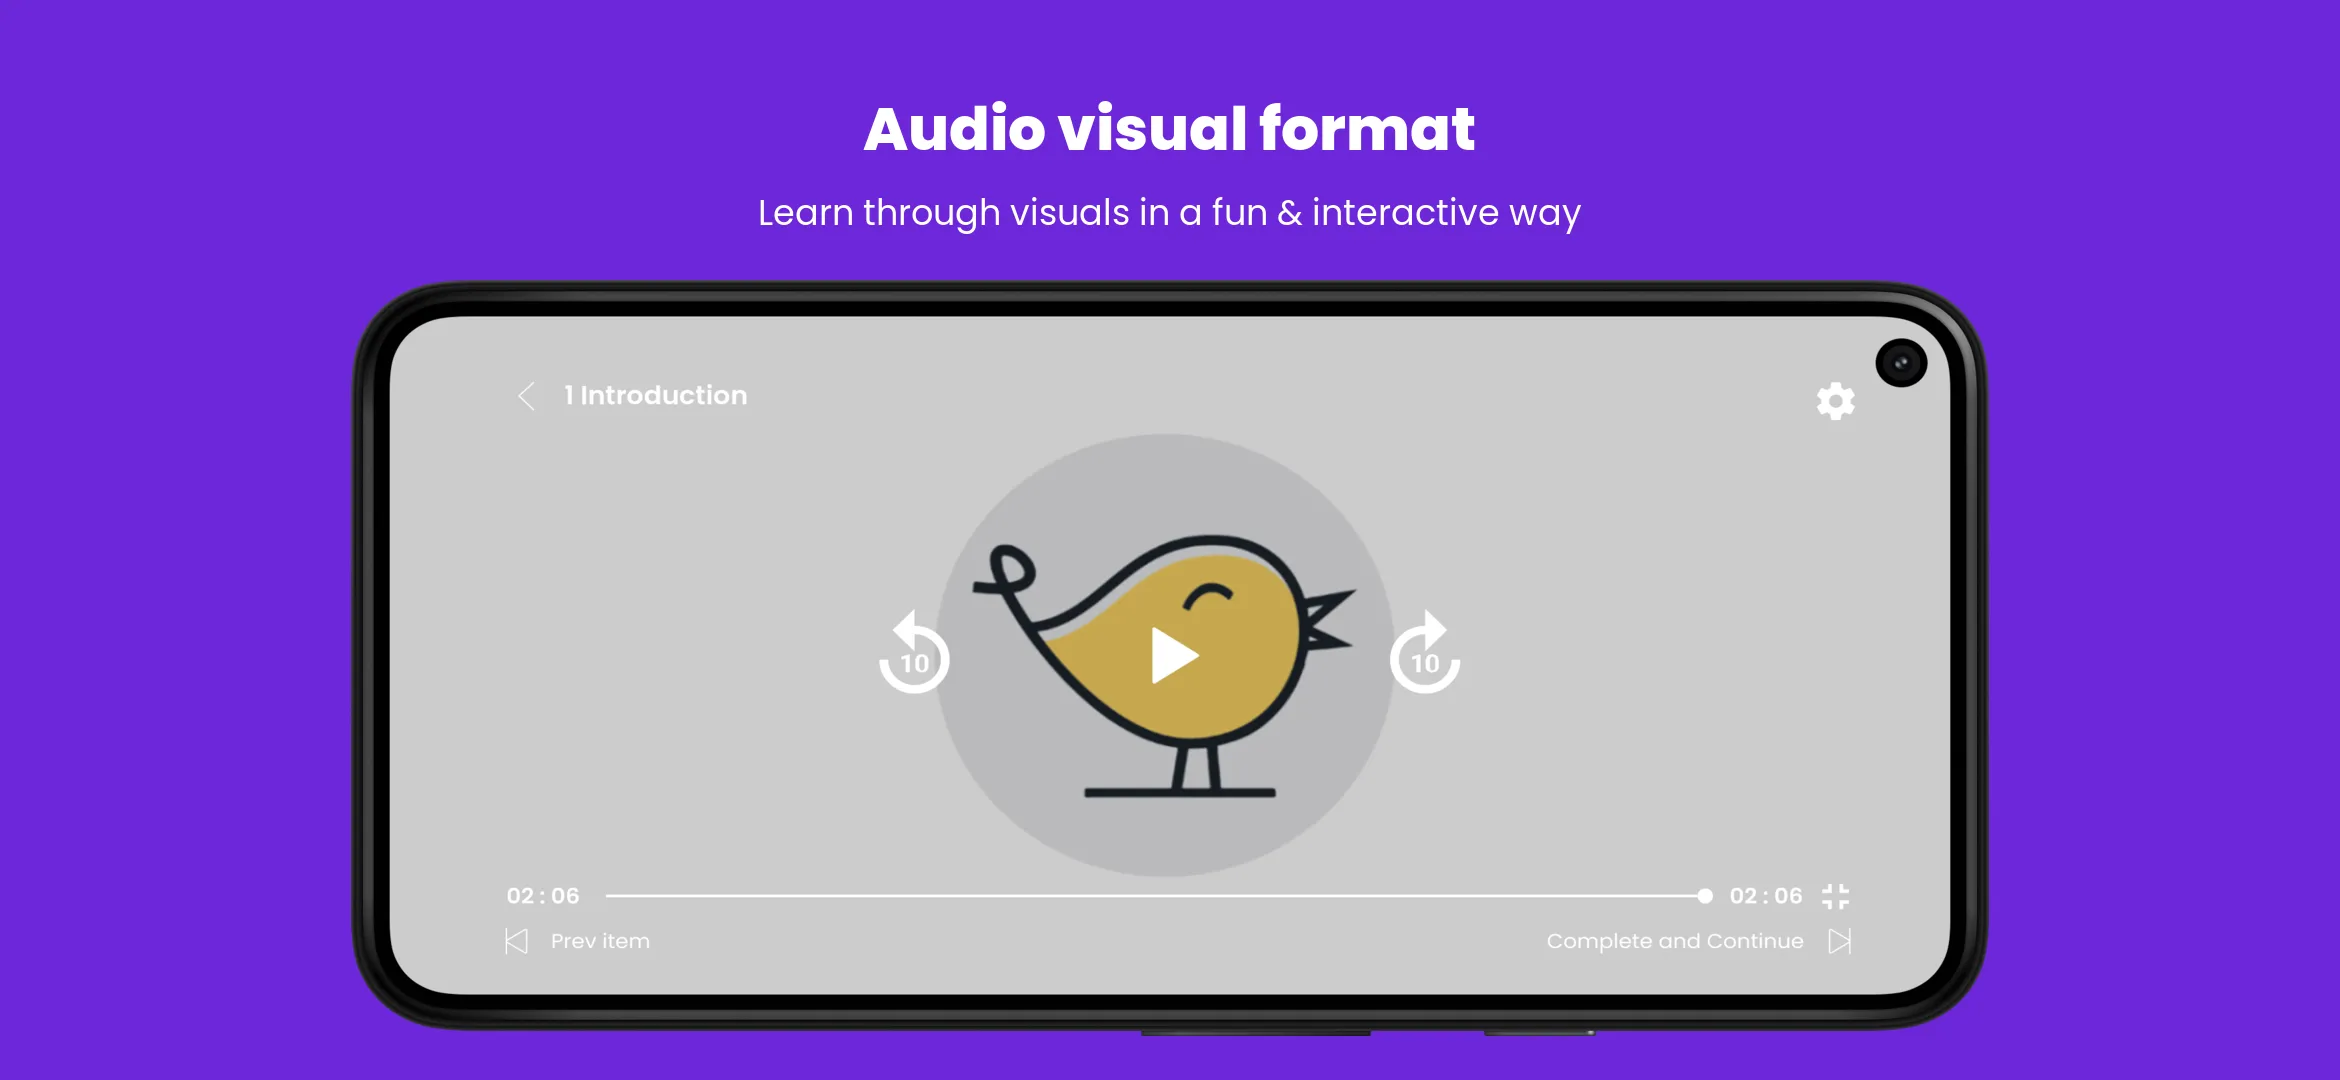The height and width of the screenshot is (1080, 2340).
Task: Click Complete and Continue
Action: (1675, 941)
